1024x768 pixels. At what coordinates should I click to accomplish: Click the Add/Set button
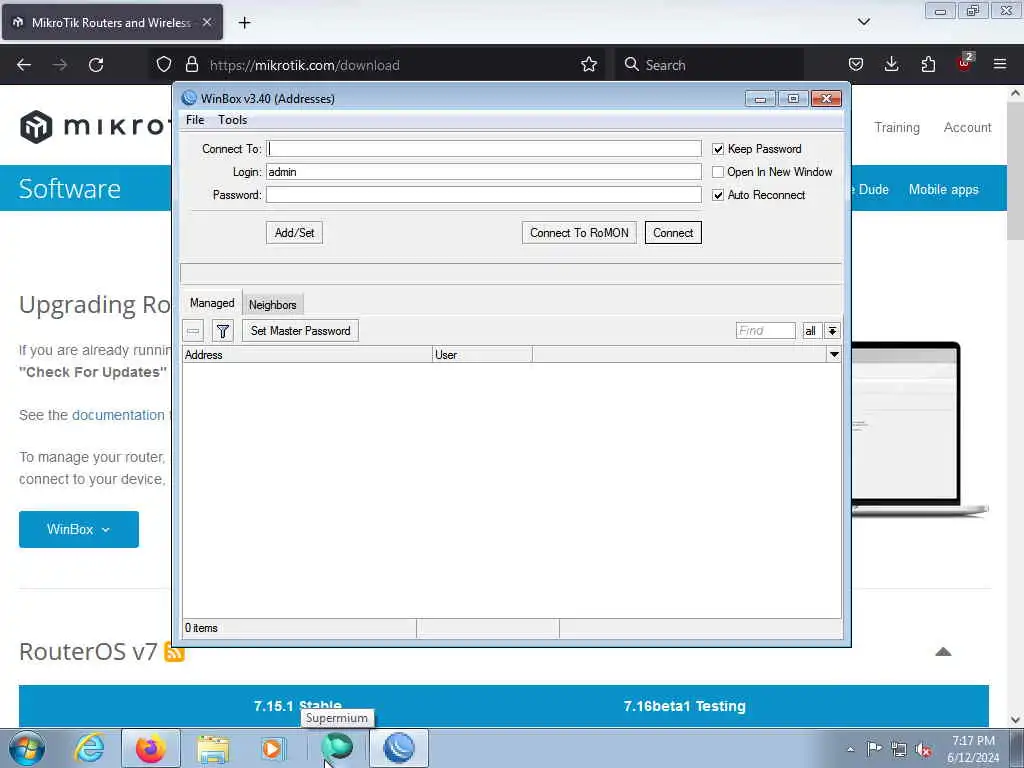[295, 232]
